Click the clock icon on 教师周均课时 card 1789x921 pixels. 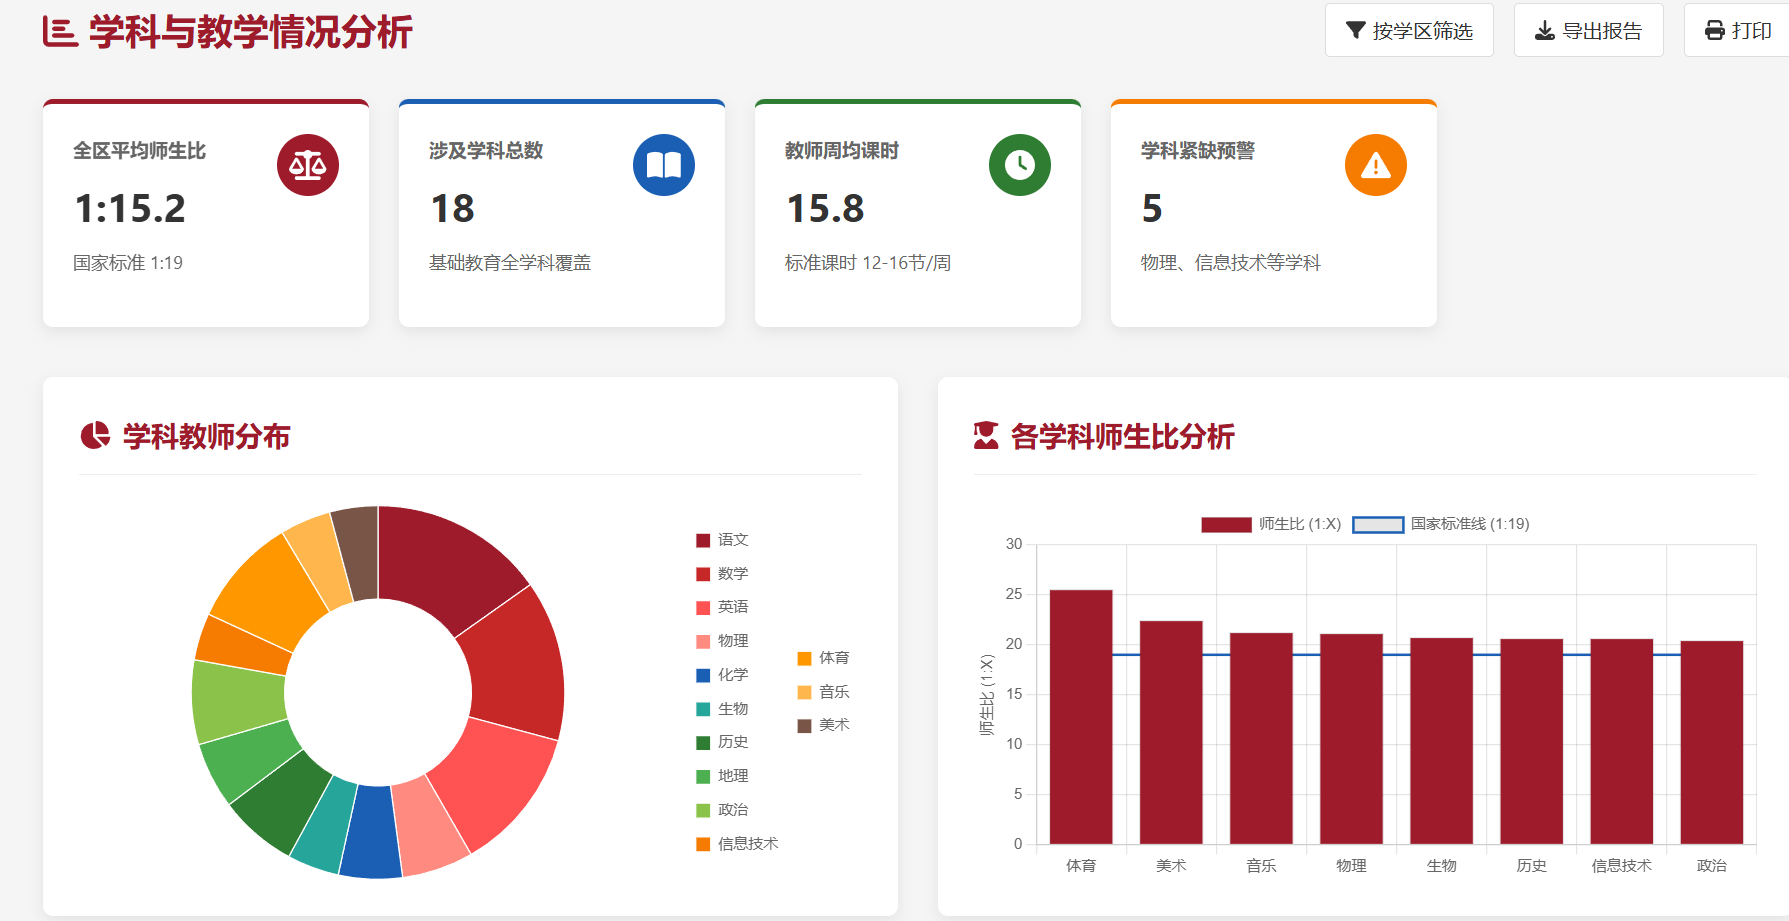tap(1020, 165)
